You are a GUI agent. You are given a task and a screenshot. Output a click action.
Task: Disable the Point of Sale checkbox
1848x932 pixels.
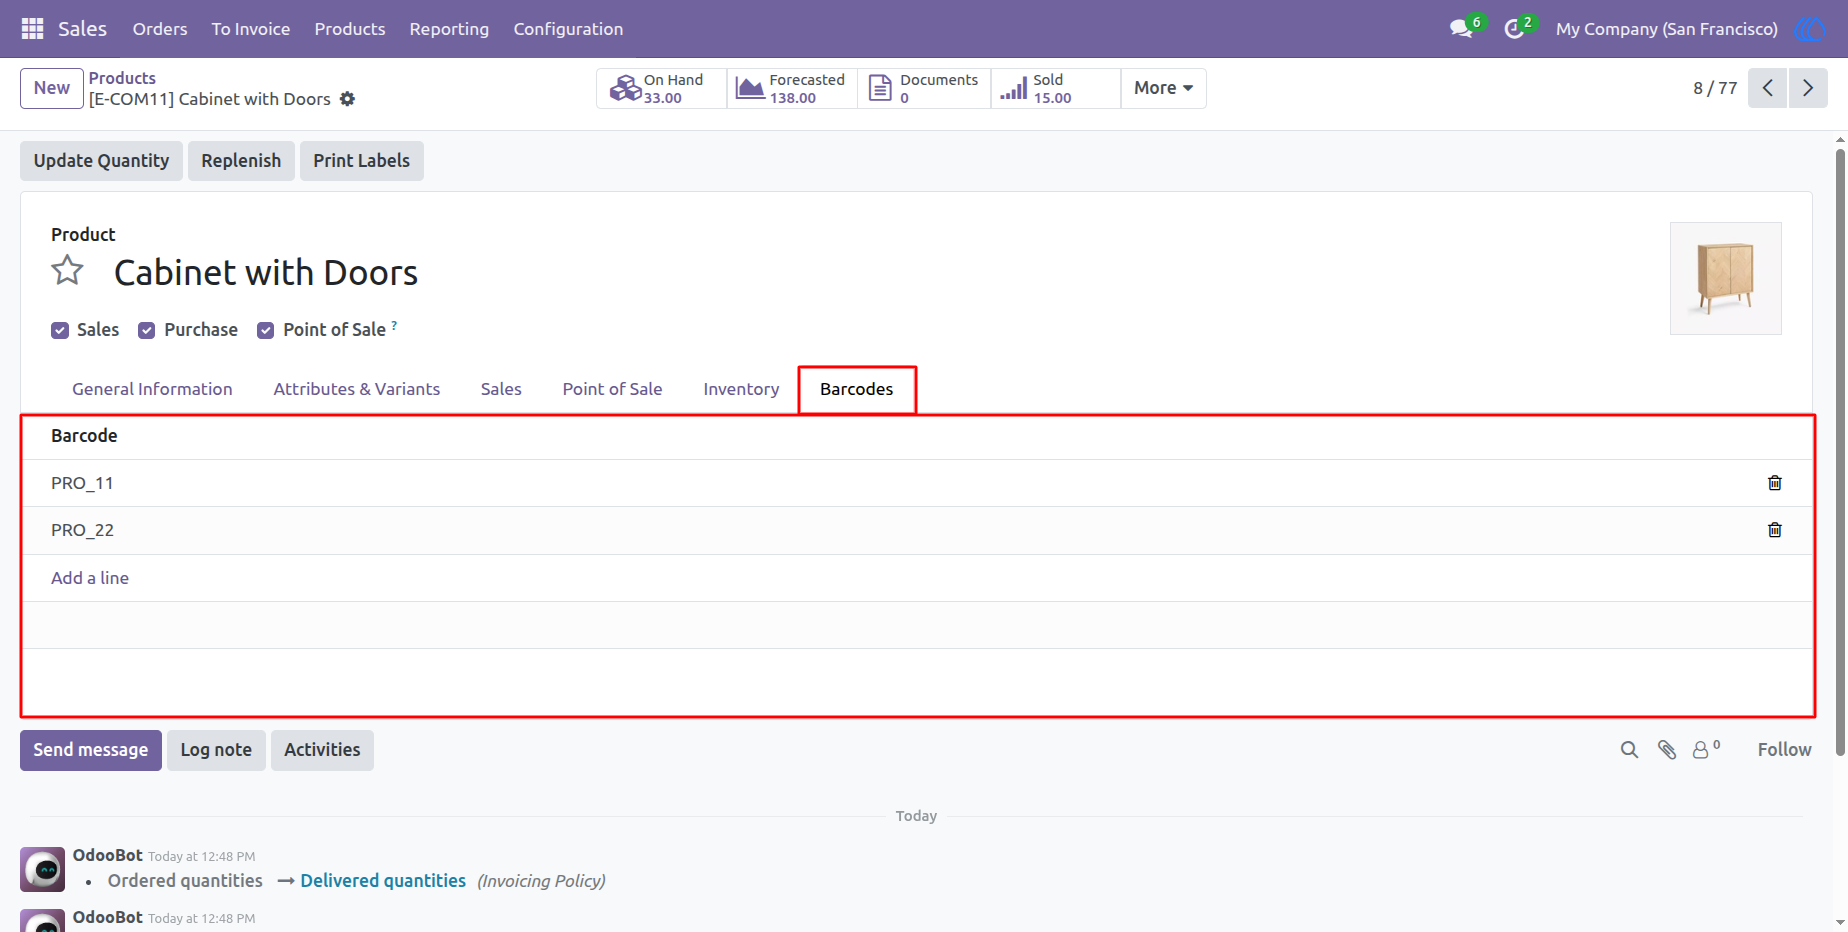266,331
